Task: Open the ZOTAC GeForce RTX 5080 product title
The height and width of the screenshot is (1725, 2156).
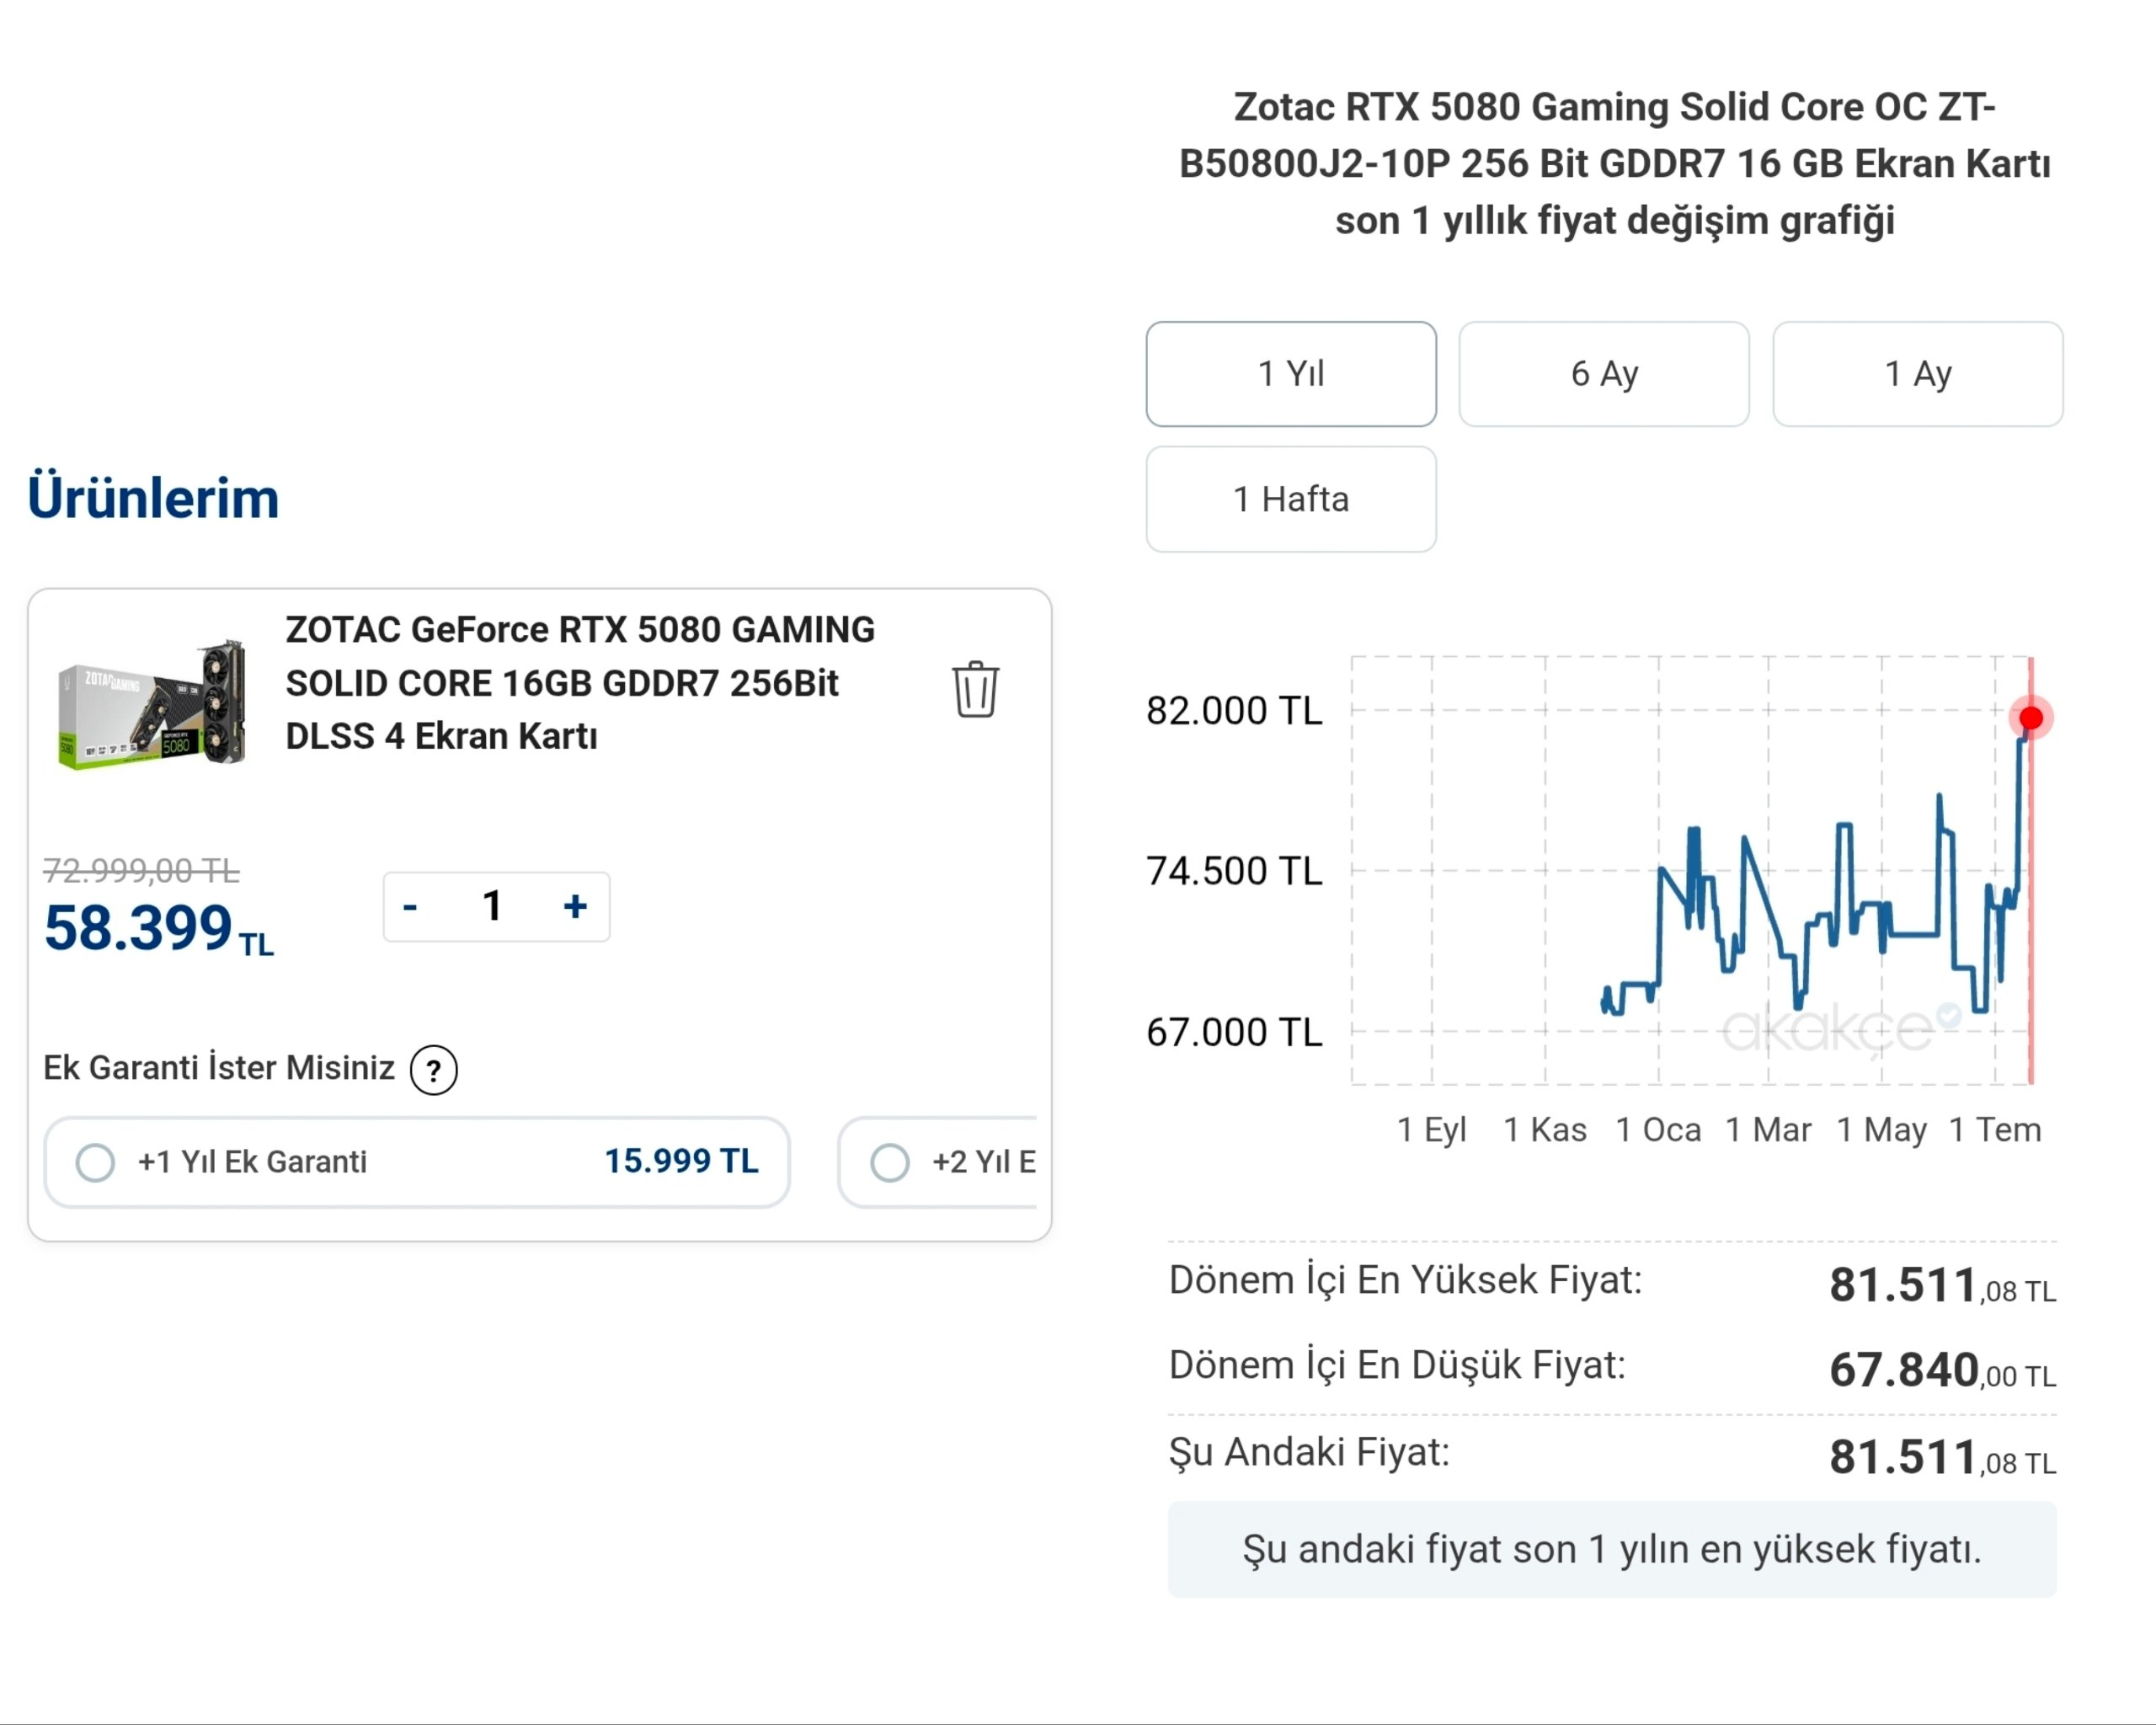Action: 580,683
